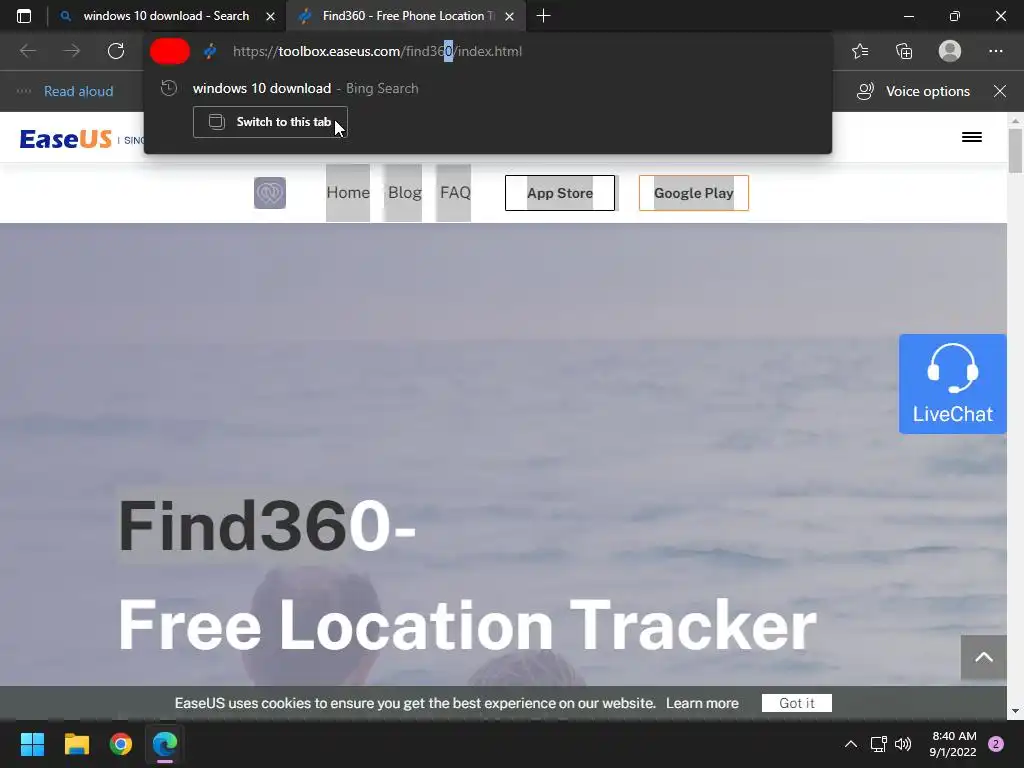Viewport: 1024px width, 768px height.
Task: Close the windows 10 download tab
Action: [270, 16]
